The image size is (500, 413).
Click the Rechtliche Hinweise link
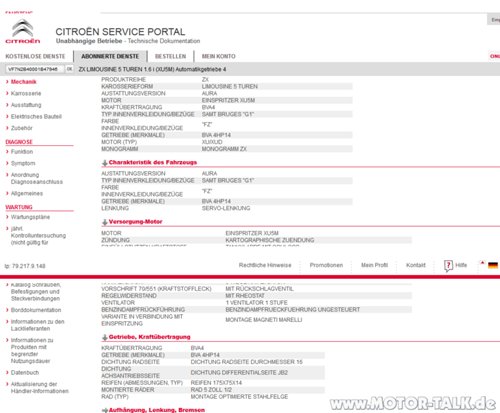pos(265,265)
